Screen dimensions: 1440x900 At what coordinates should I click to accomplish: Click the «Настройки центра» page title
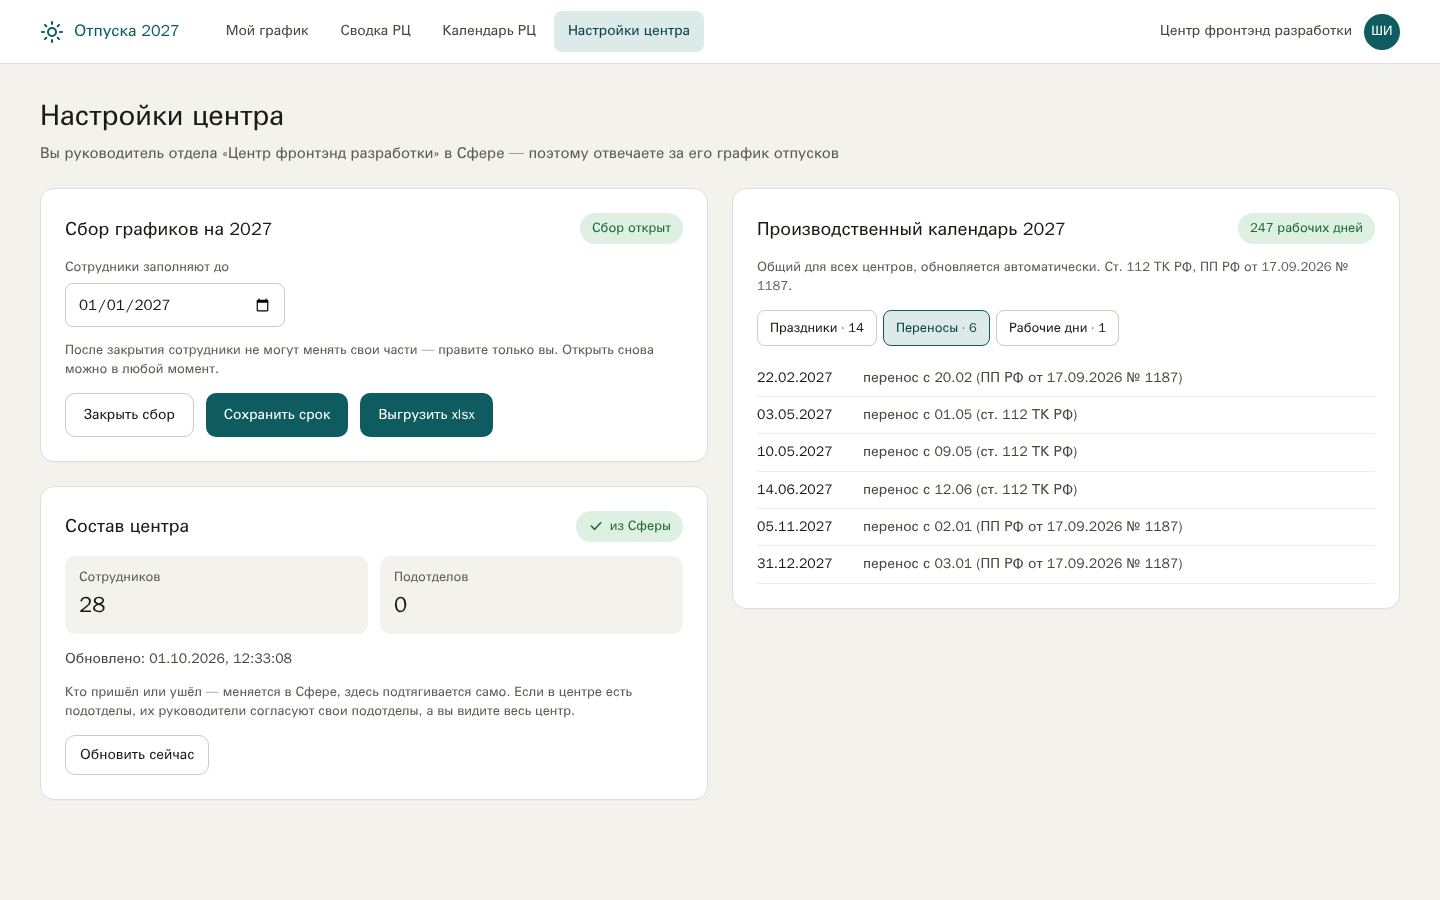[x=162, y=116]
